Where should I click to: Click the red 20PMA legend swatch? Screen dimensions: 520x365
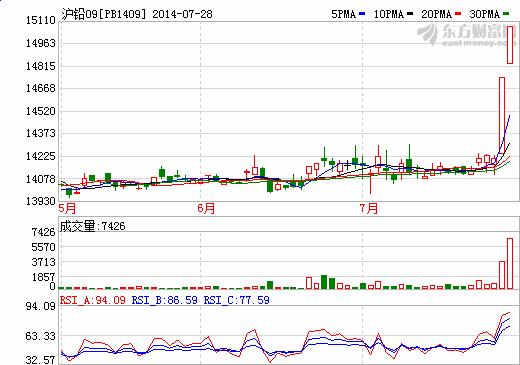(x=458, y=14)
